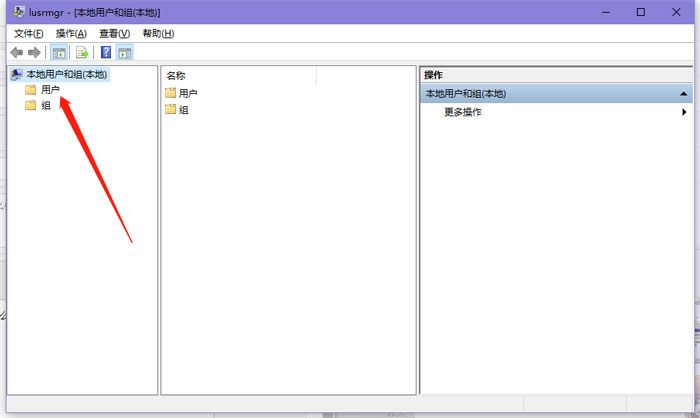
Task: Click the 操作 pane title
Action: pyautogui.click(x=433, y=75)
